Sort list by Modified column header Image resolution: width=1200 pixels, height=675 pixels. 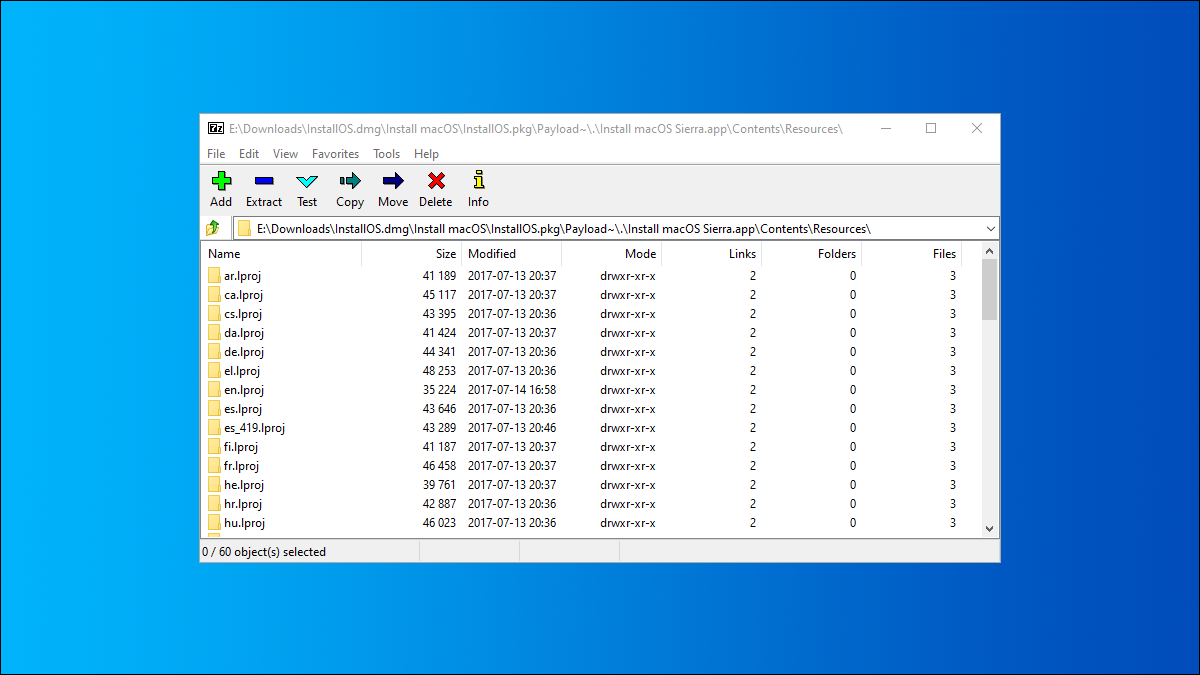coord(492,254)
